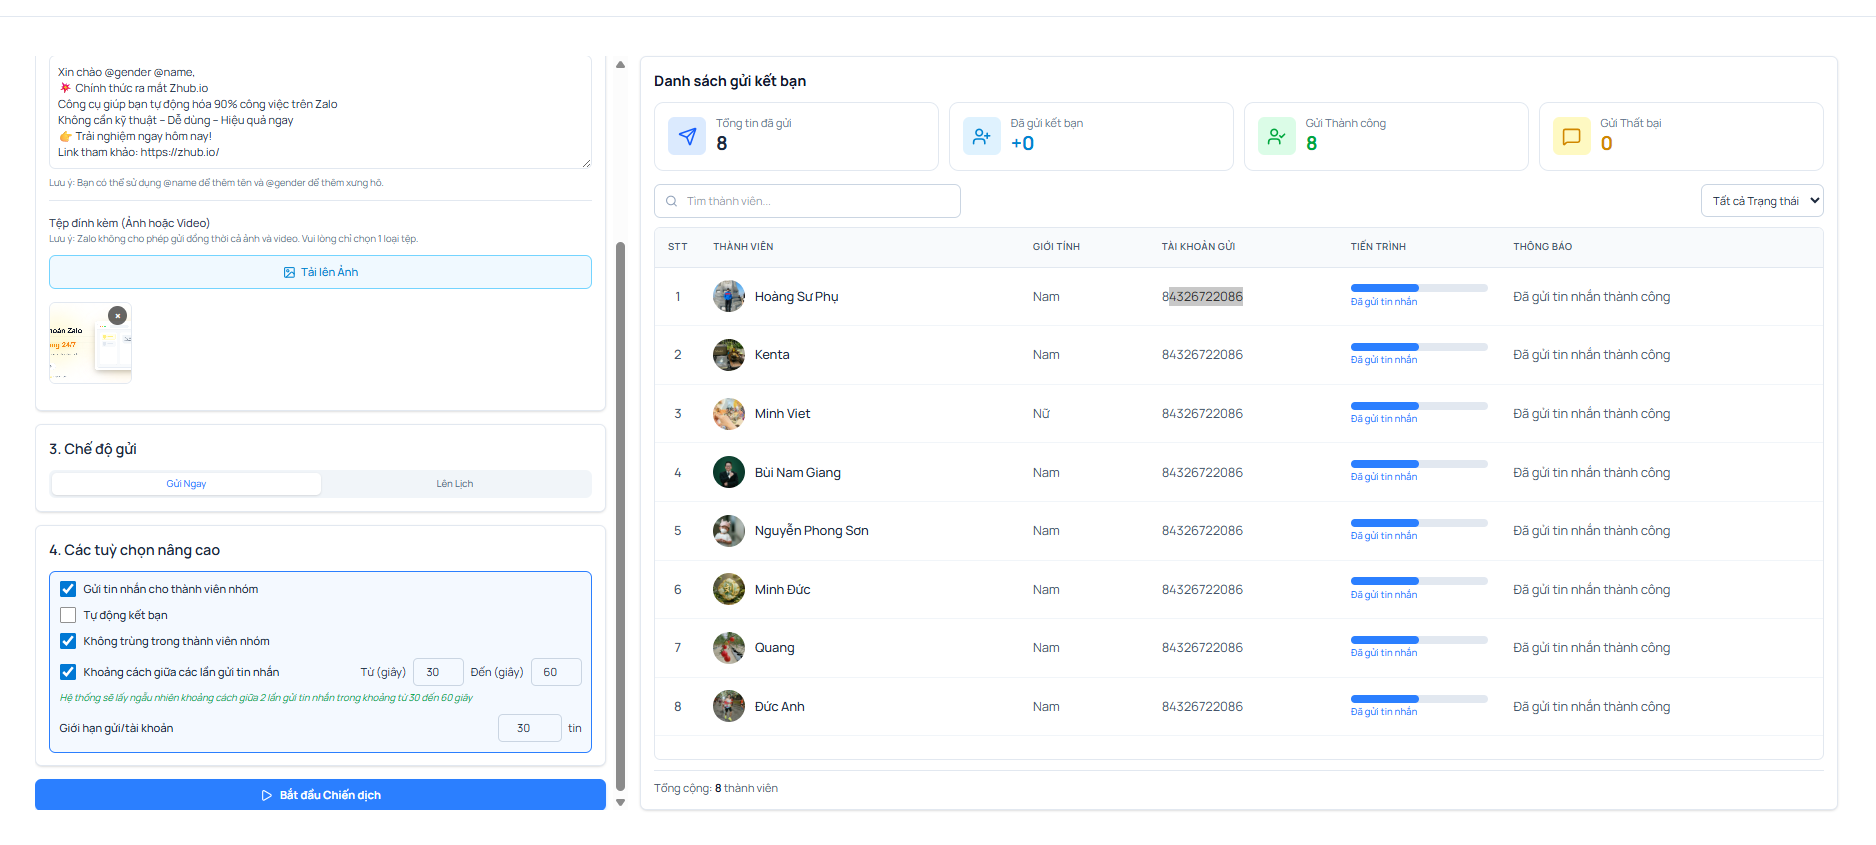The height and width of the screenshot is (845, 1876).
Task: Toggle Không trùng trong thành viên nhóm checkbox
Action: click(68, 641)
